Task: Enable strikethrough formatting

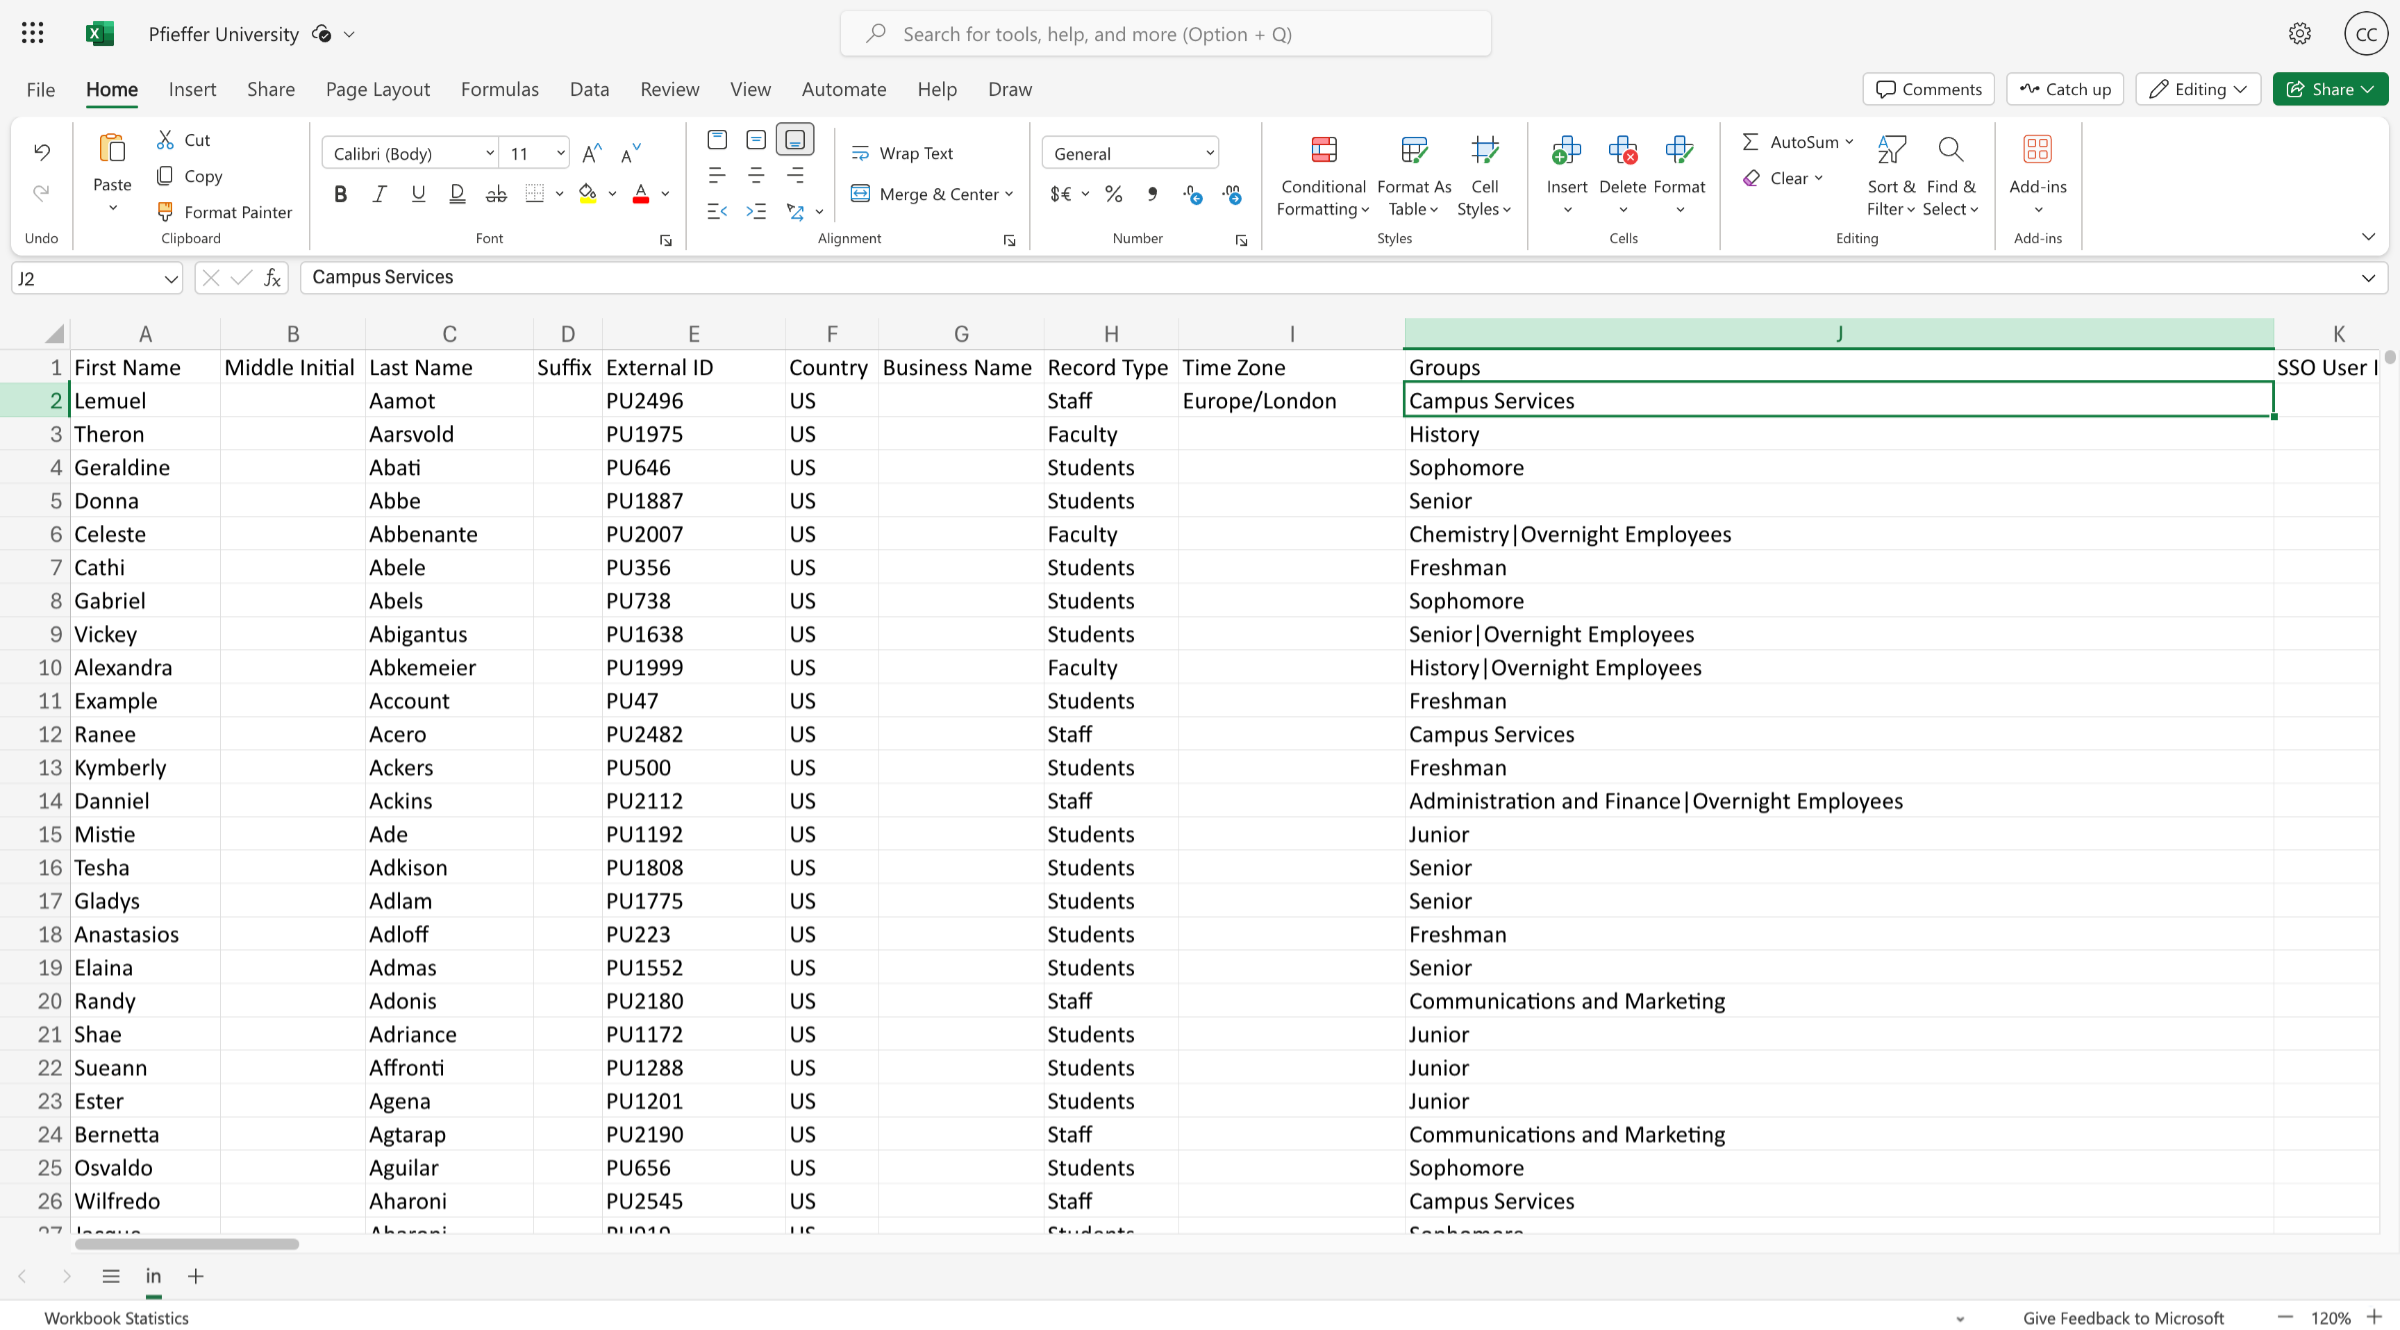Action: (x=496, y=194)
